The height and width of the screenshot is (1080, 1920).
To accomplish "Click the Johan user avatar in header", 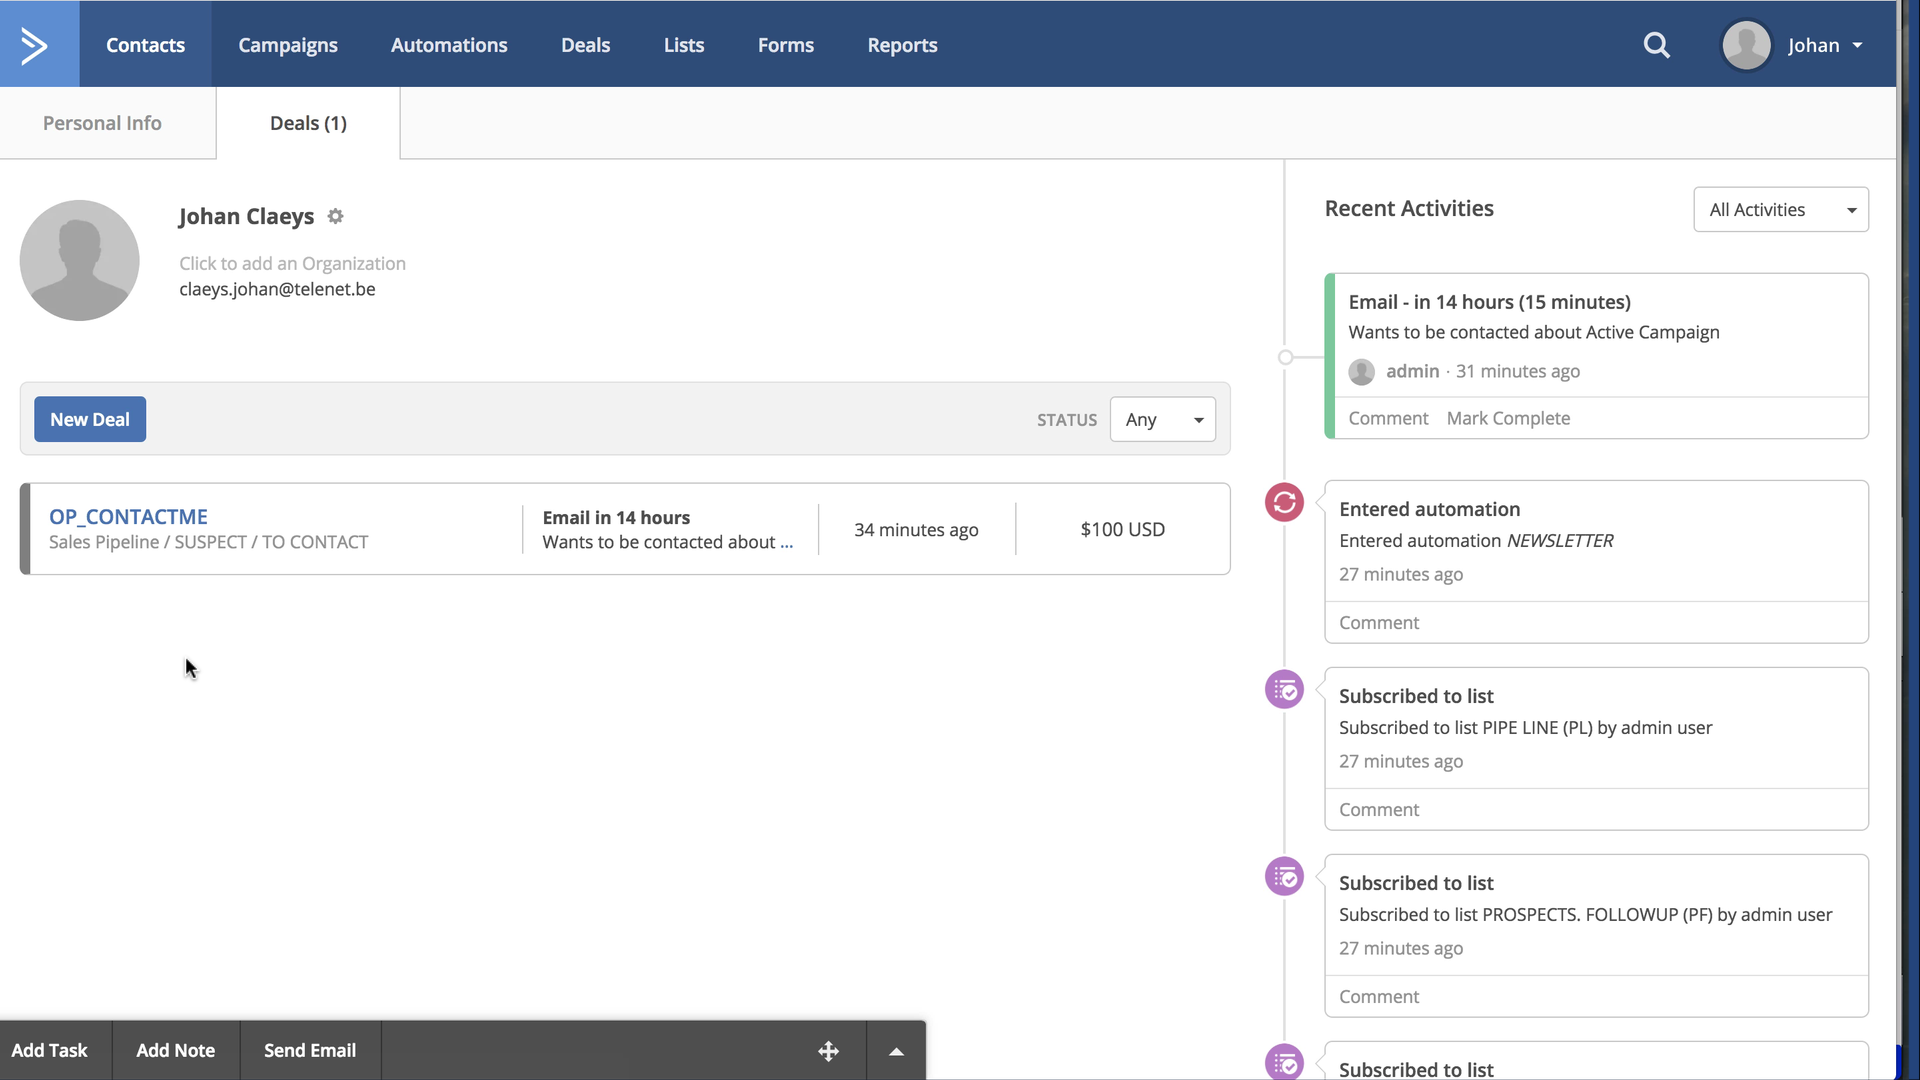I will click(x=1746, y=45).
